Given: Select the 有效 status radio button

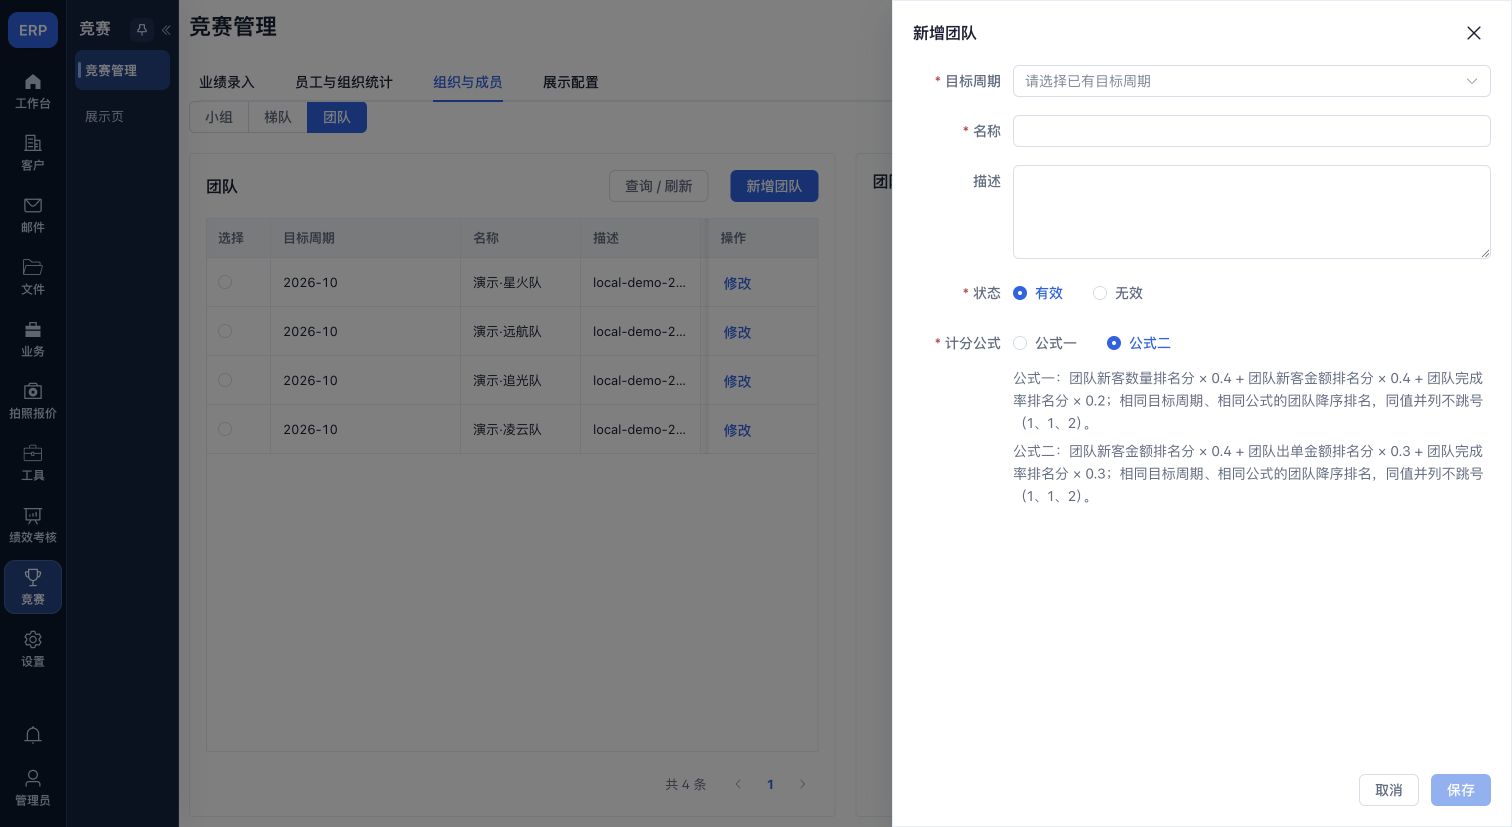Looking at the screenshot, I should pos(1020,293).
